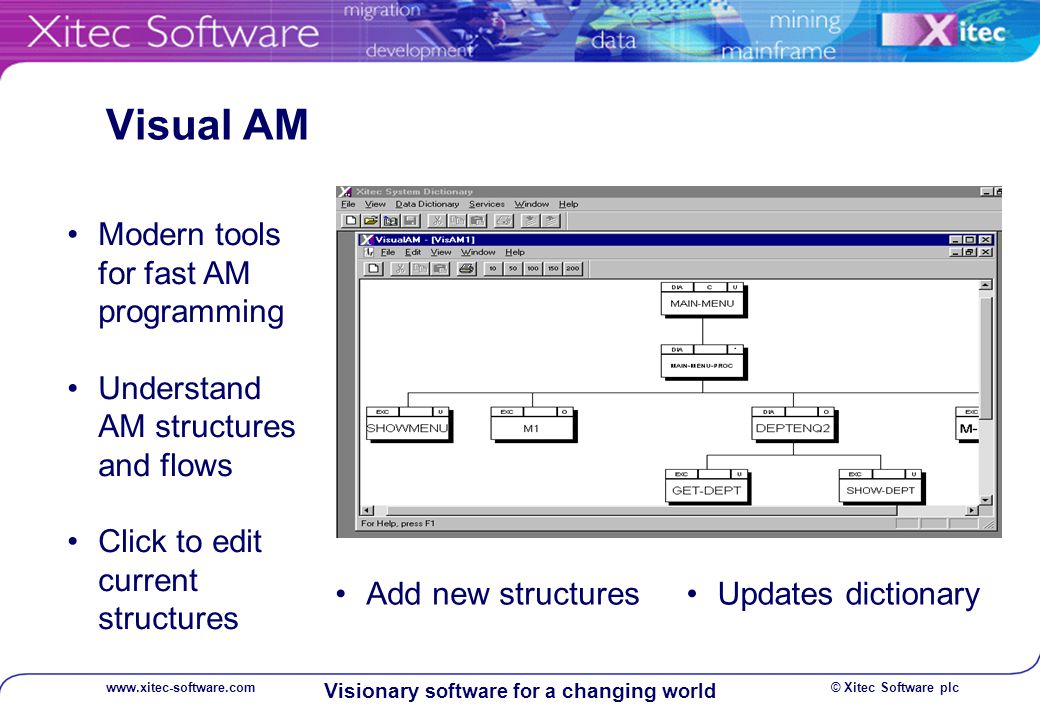Click horizontal scrollbar right arrow
Viewport: 1040px width, 720px height.
(972, 510)
